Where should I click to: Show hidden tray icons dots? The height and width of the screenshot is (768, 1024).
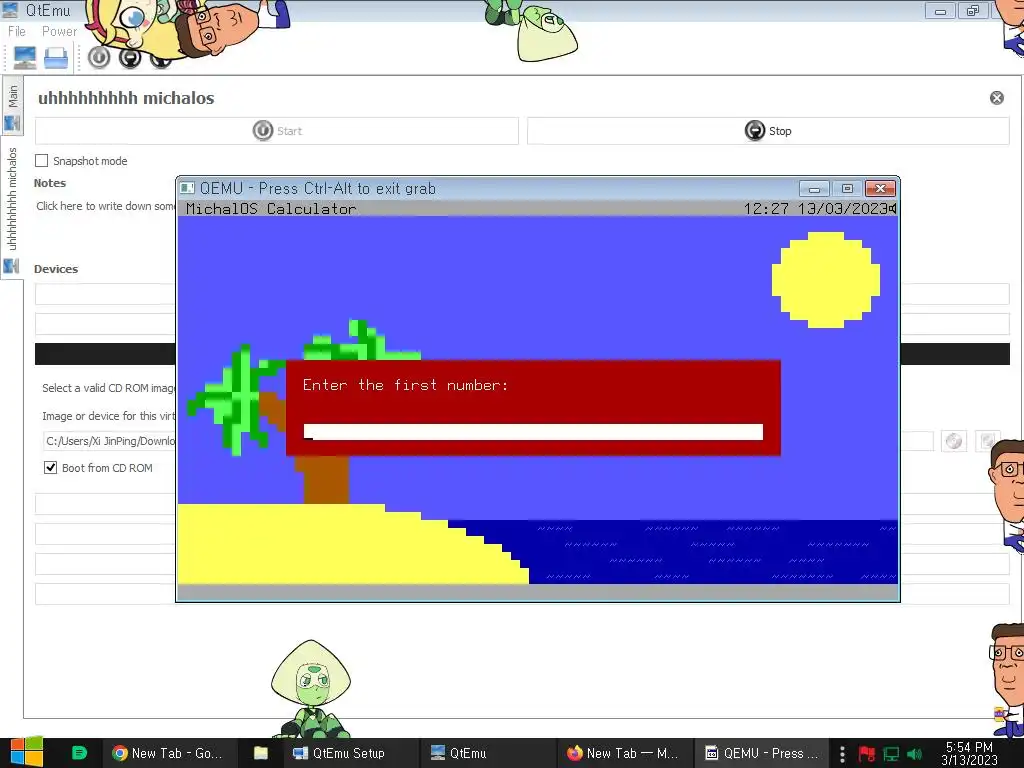[x=842, y=754]
